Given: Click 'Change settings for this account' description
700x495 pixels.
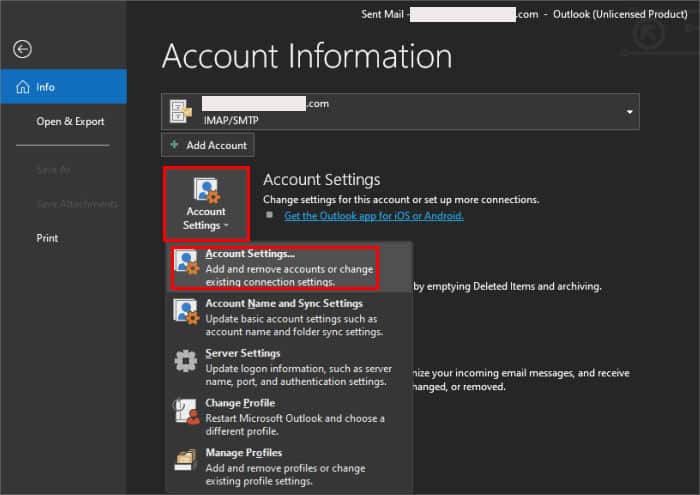Looking at the screenshot, I should [401, 200].
